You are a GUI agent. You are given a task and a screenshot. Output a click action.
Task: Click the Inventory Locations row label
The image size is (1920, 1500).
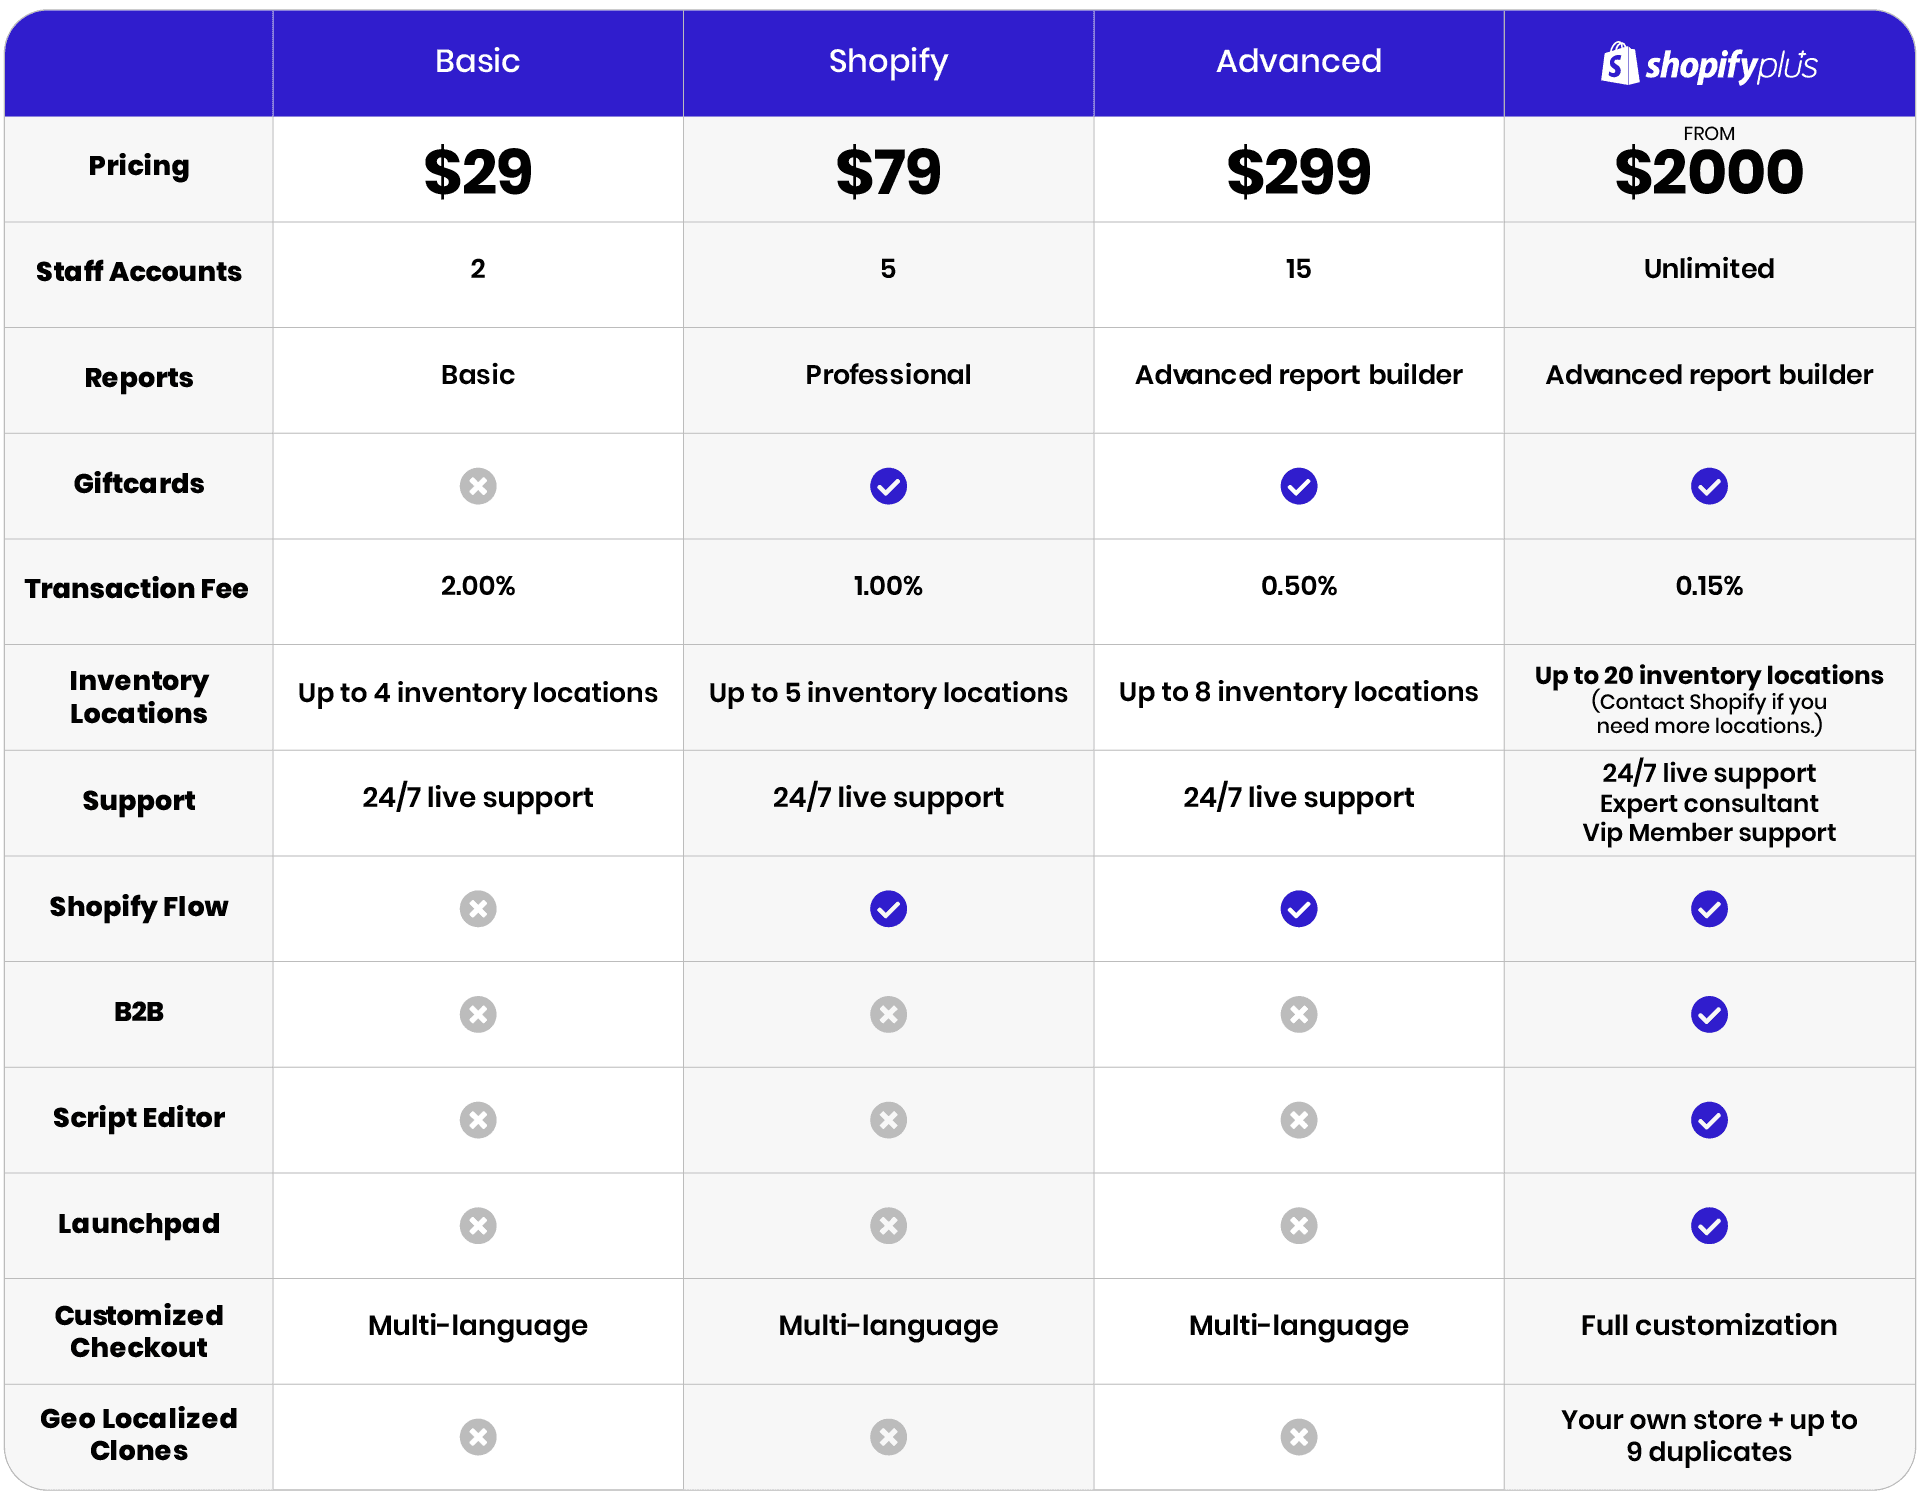(x=139, y=697)
